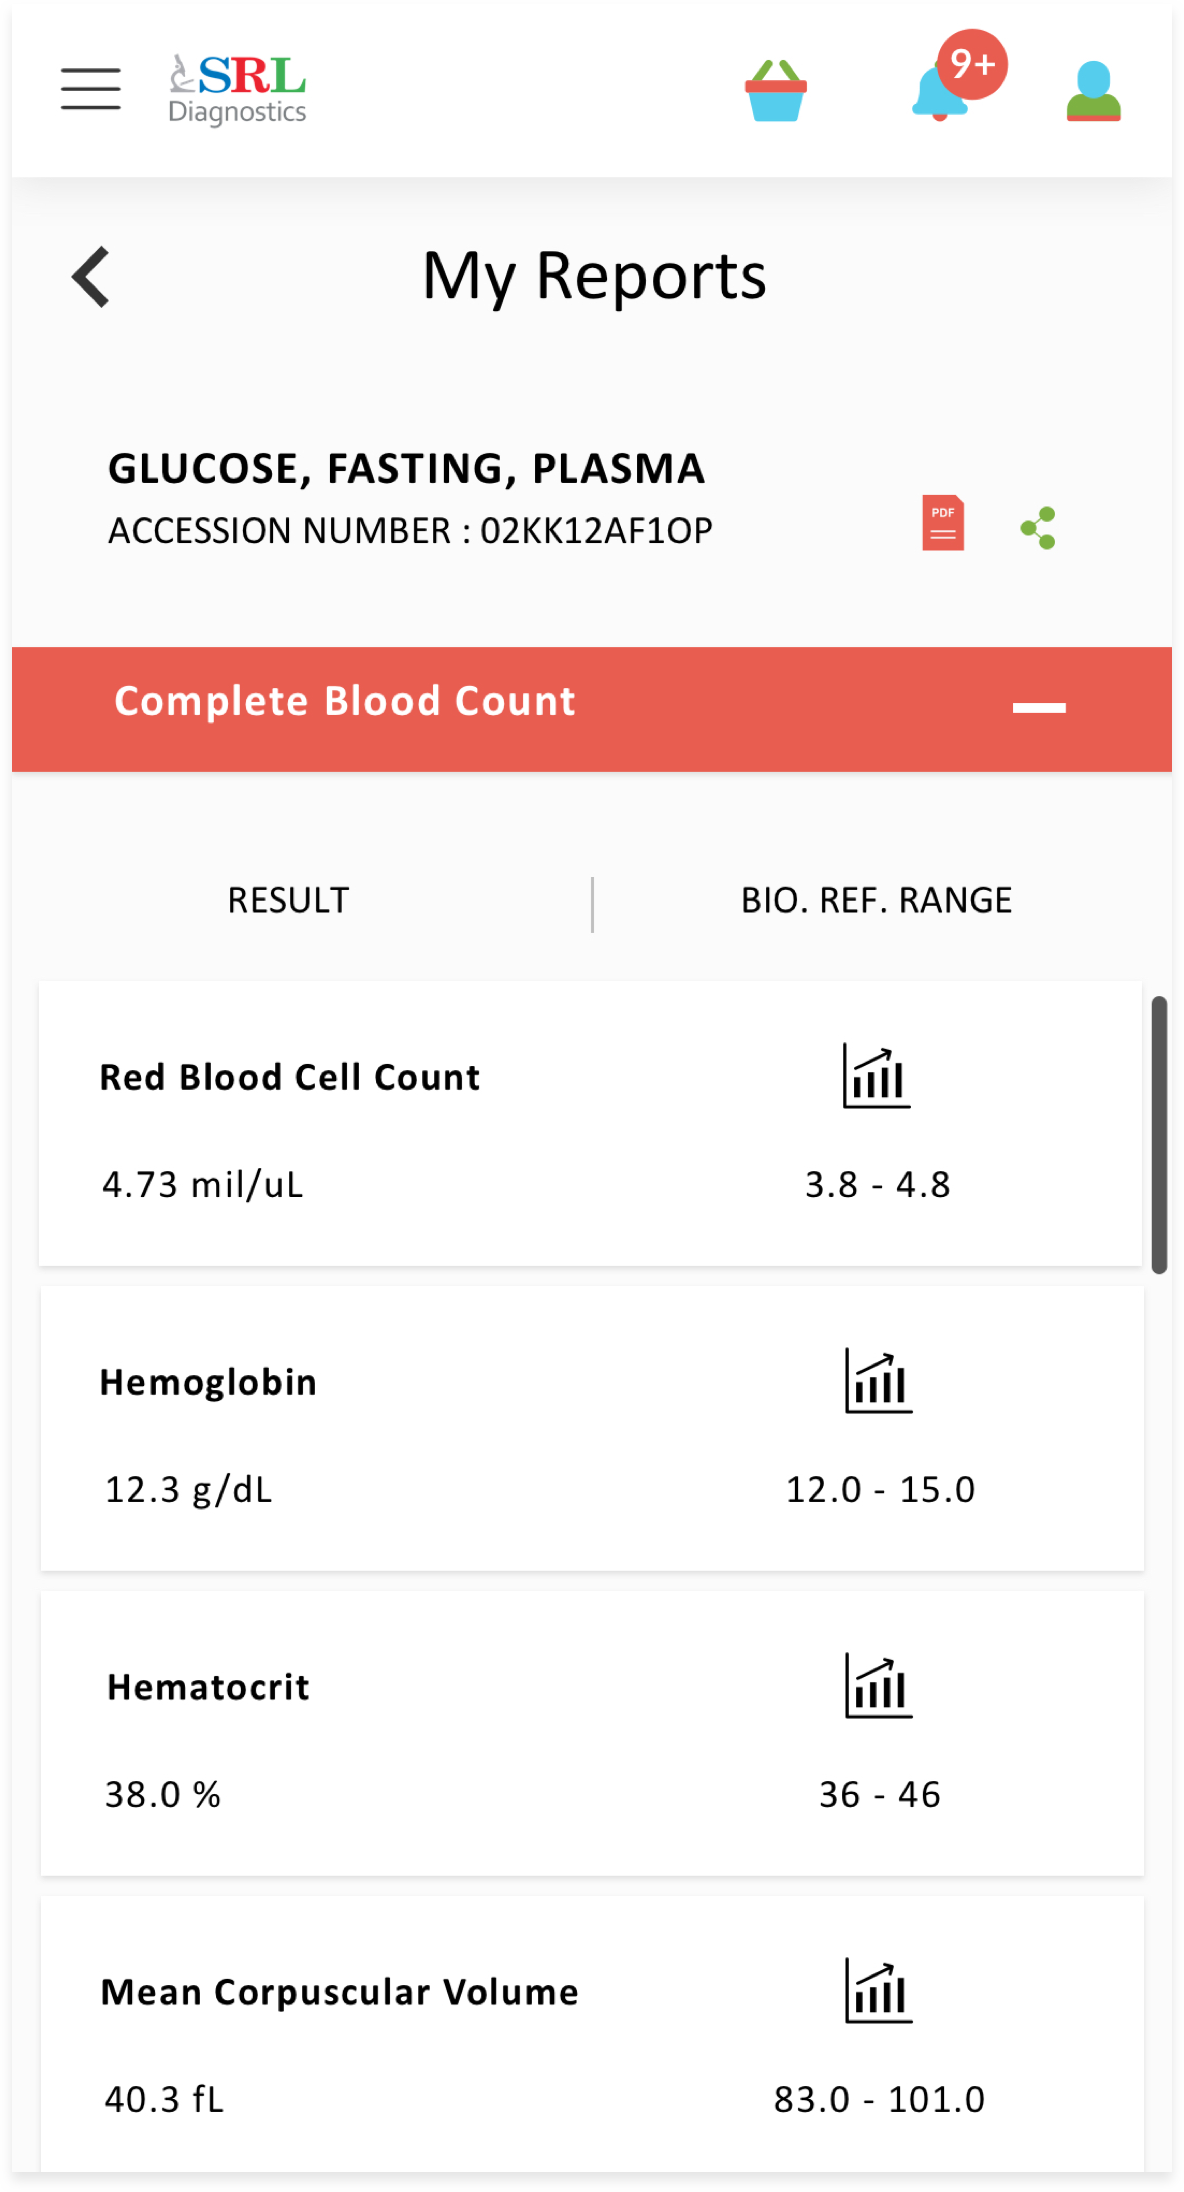1184x2192 pixels.
Task: Collapse the Complete Blood Count section
Action: click(x=1039, y=707)
